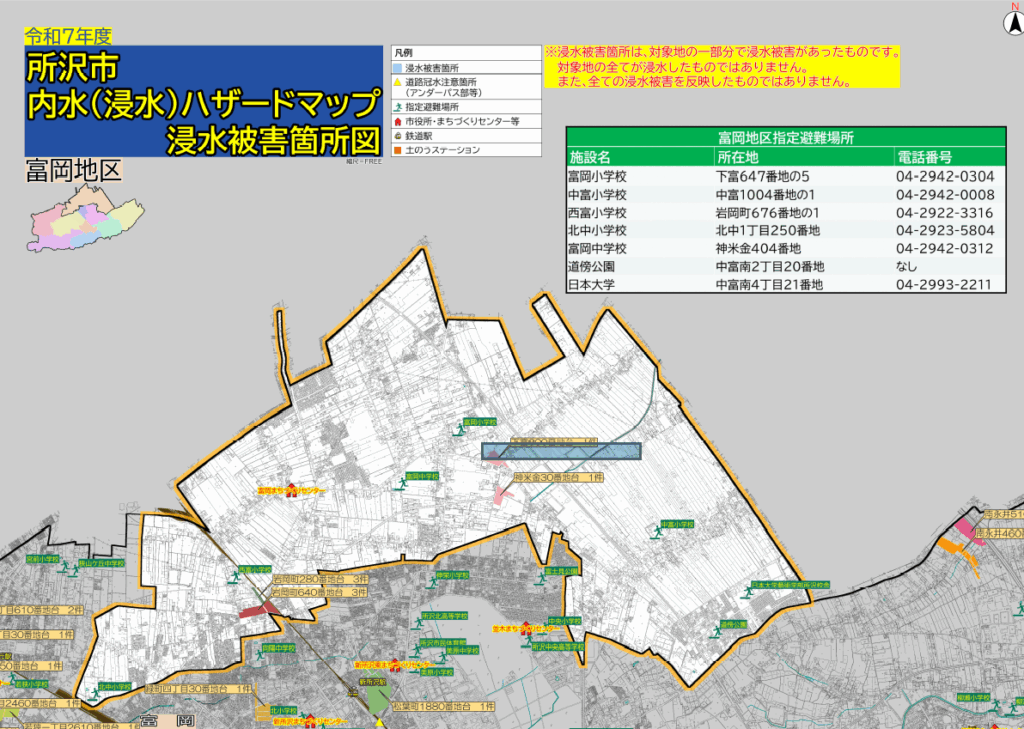The width and height of the screenshot is (1024, 729).
Task: Click the 岩岡町280番地台 3件 label
Action: click(x=318, y=579)
